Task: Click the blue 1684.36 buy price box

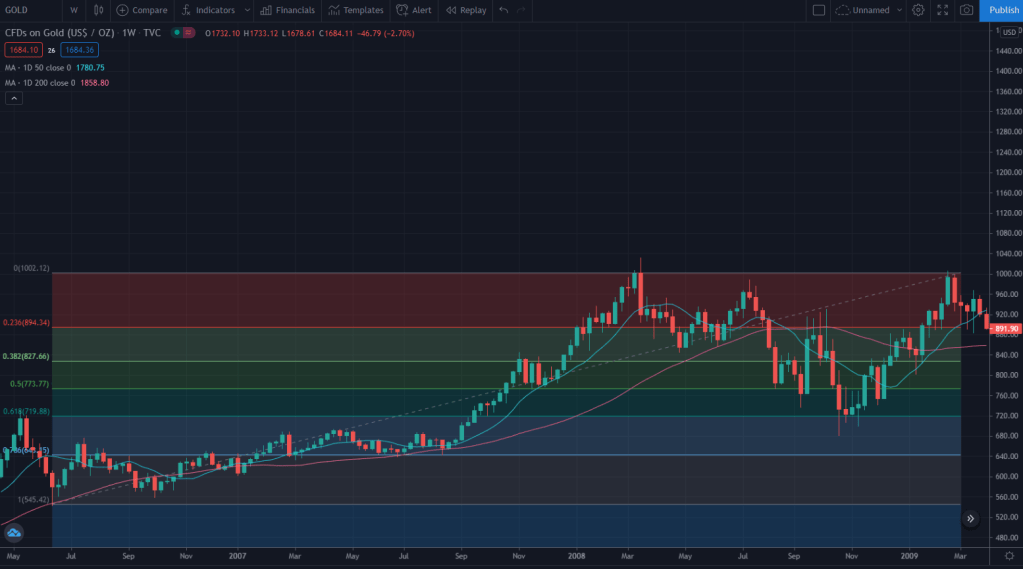Action: click(x=78, y=49)
